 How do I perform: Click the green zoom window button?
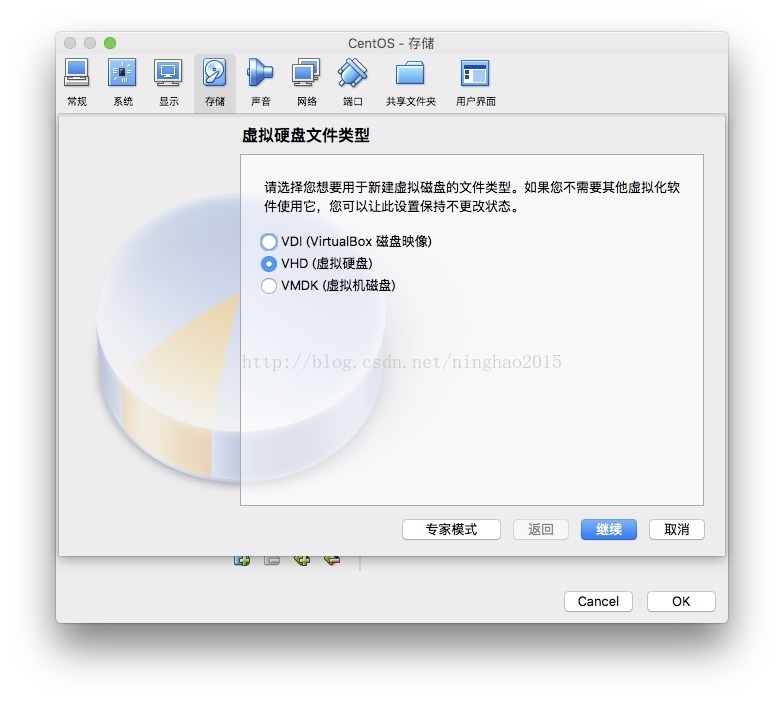coord(110,44)
